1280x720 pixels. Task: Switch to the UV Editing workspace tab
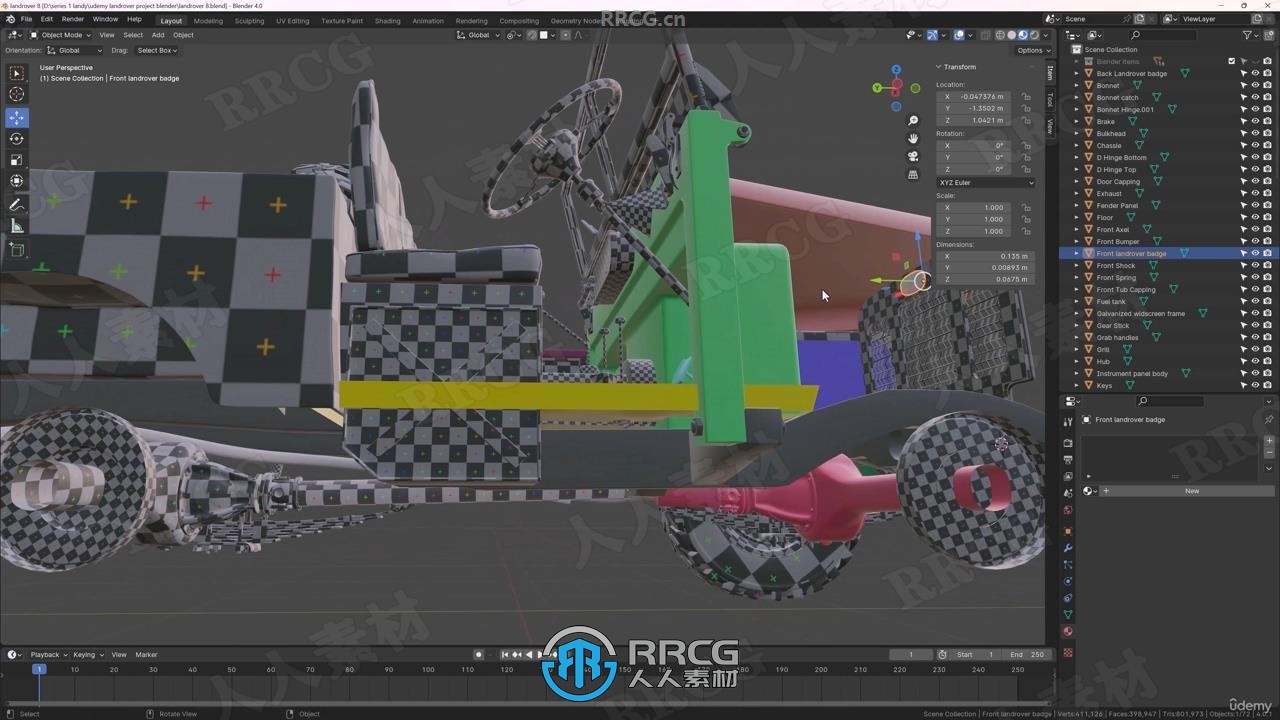click(x=292, y=21)
